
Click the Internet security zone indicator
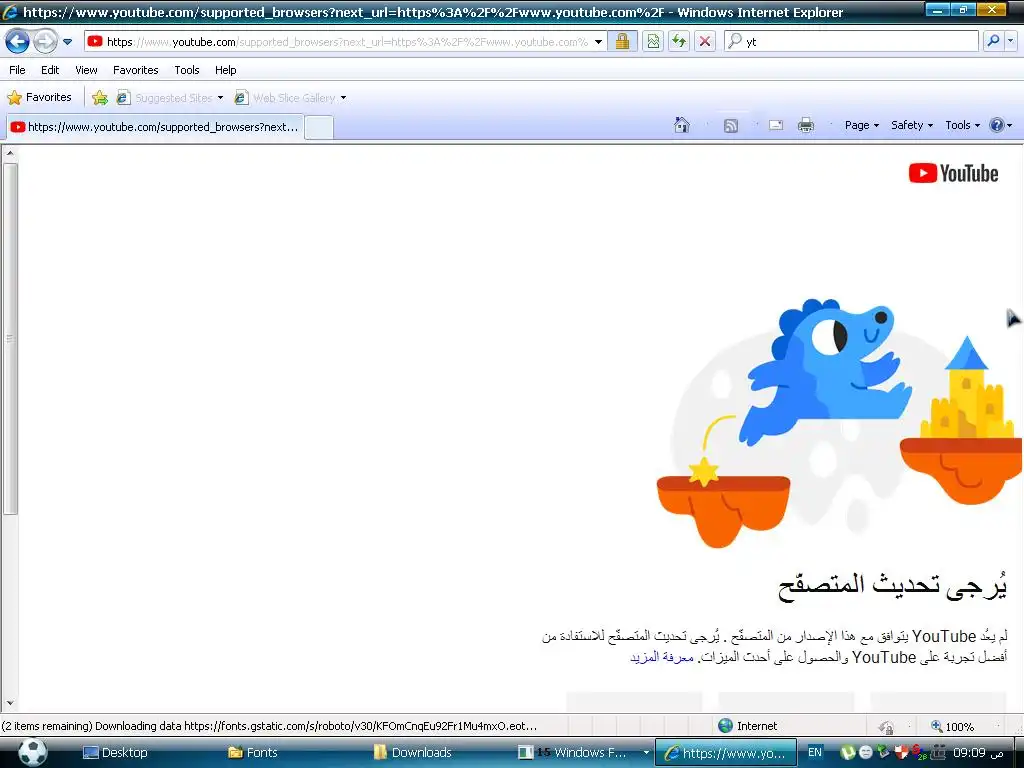tap(748, 726)
